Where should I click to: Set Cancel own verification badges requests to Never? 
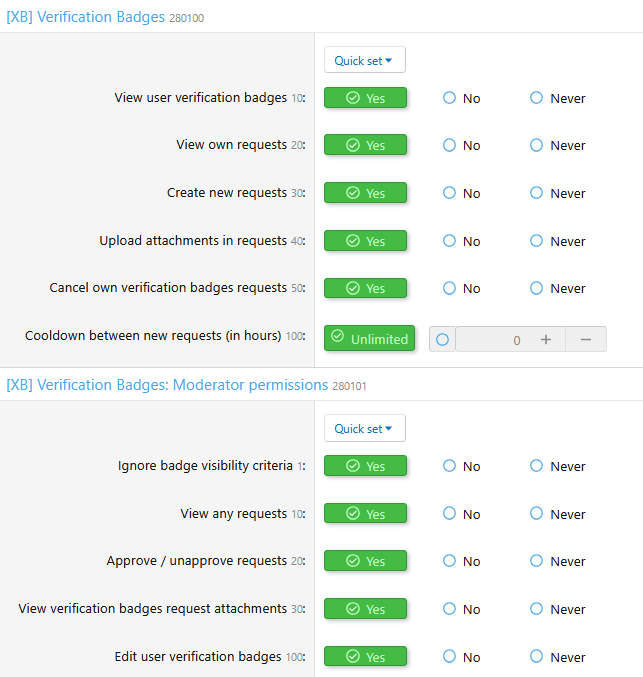point(557,288)
